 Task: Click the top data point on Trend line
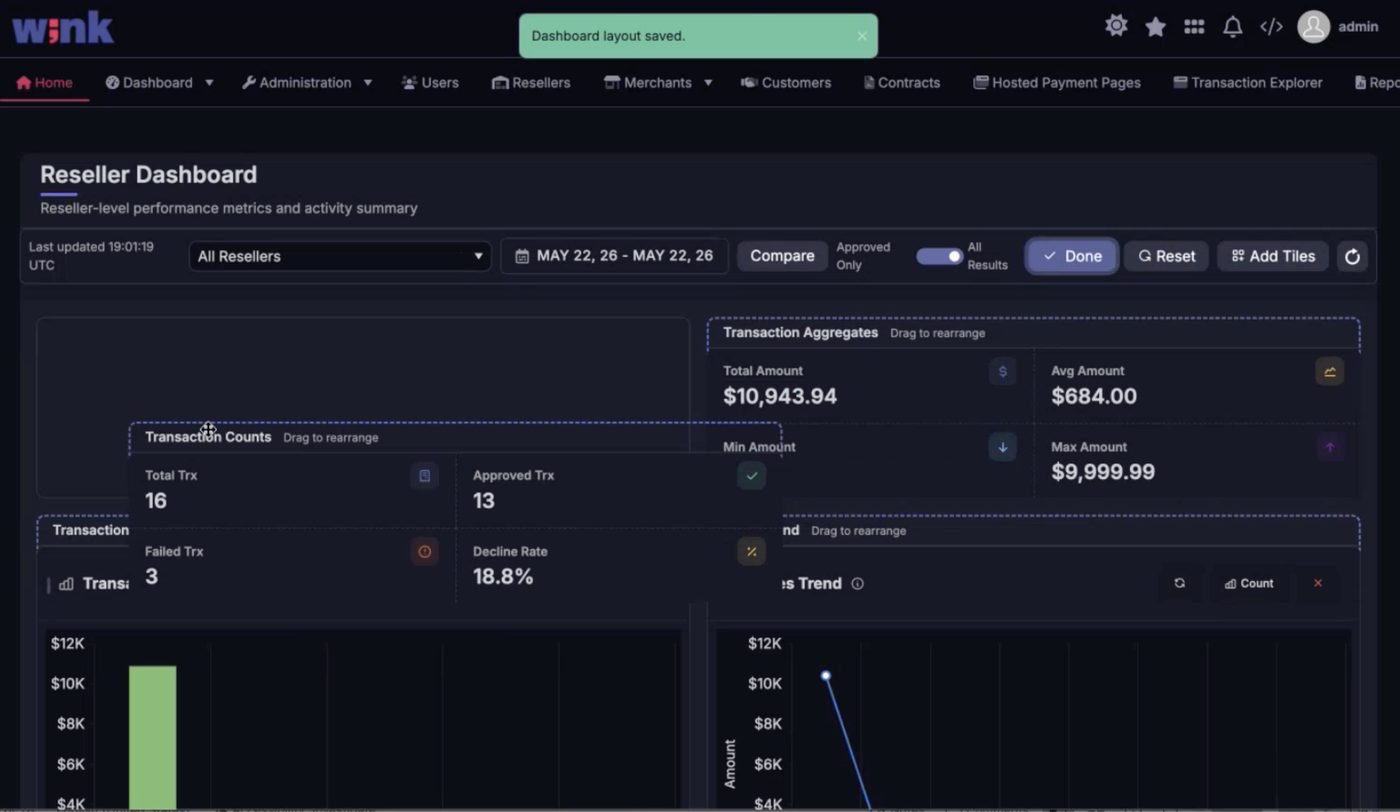(826, 676)
